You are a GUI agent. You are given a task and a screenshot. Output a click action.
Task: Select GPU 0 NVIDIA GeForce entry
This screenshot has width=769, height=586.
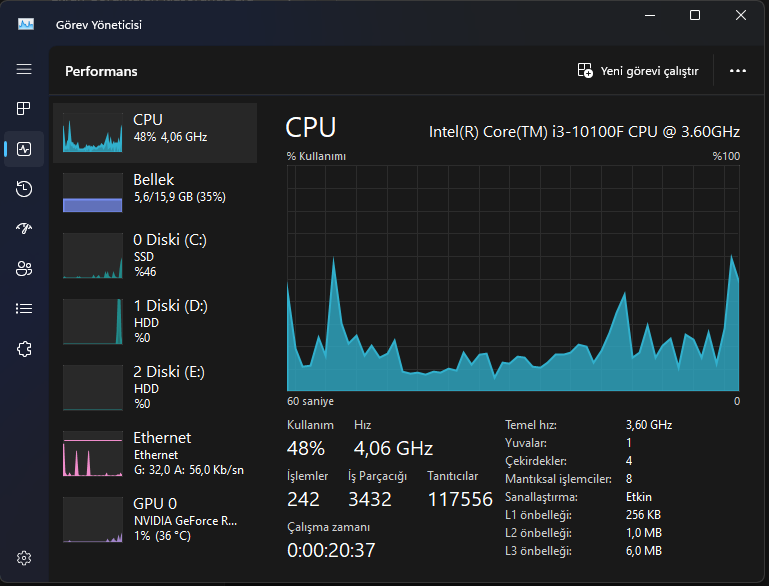coord(155,519)
